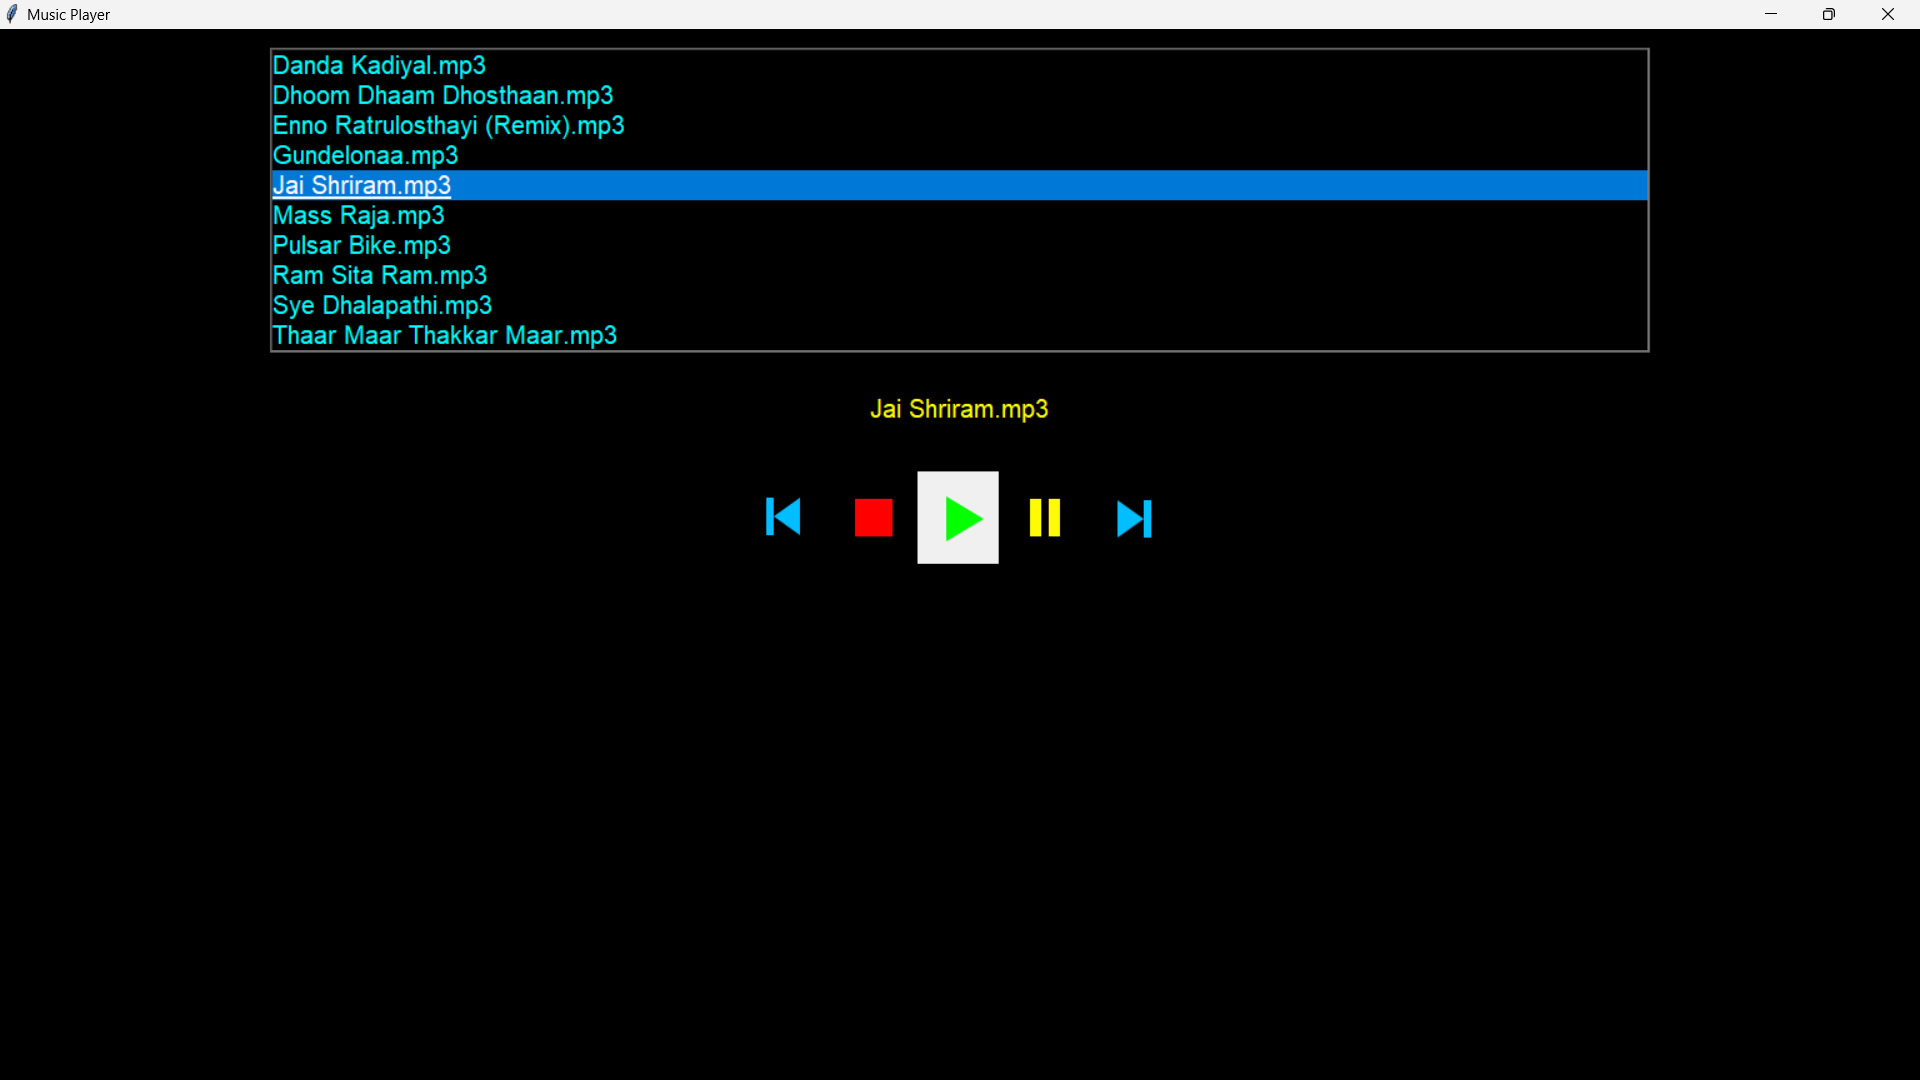
Task: Choose Pulsar Bike.mp3 from the list
Action: 361,245
